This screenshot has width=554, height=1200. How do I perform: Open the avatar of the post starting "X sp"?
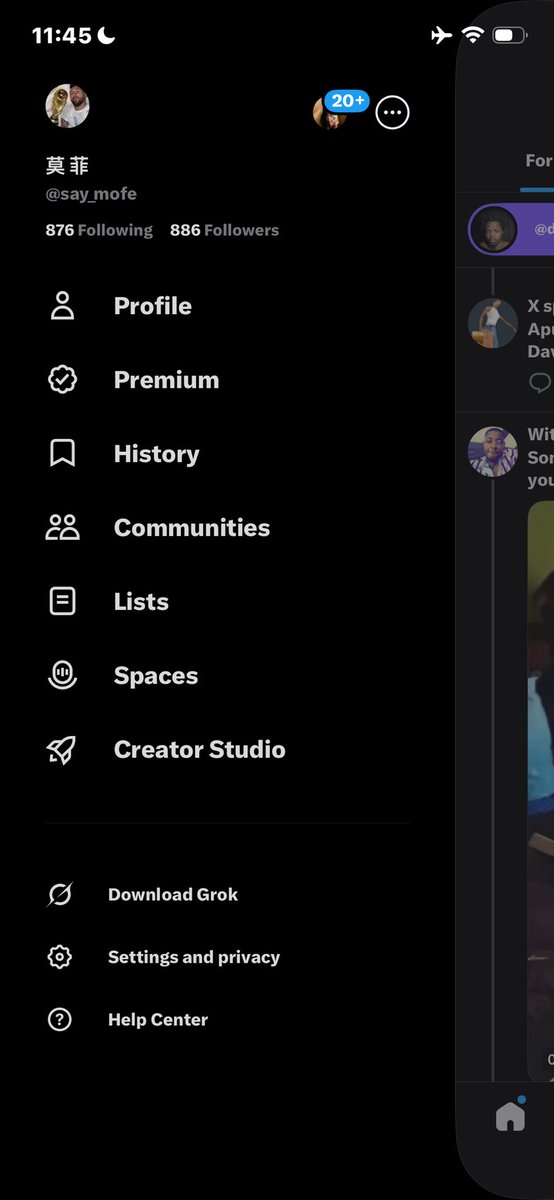point(492,323)
